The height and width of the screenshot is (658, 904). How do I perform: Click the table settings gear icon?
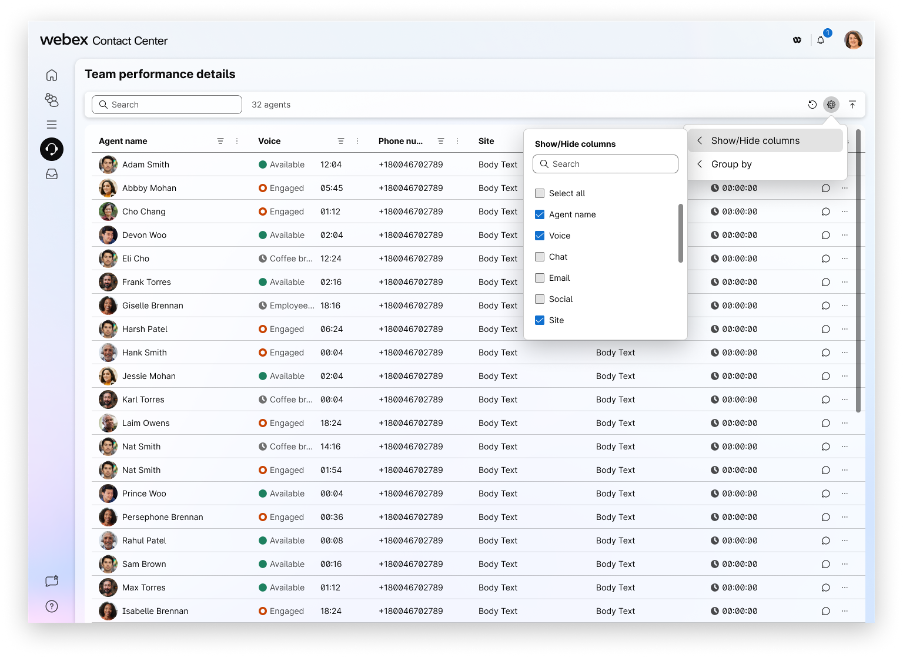click(x=831, y=105)
